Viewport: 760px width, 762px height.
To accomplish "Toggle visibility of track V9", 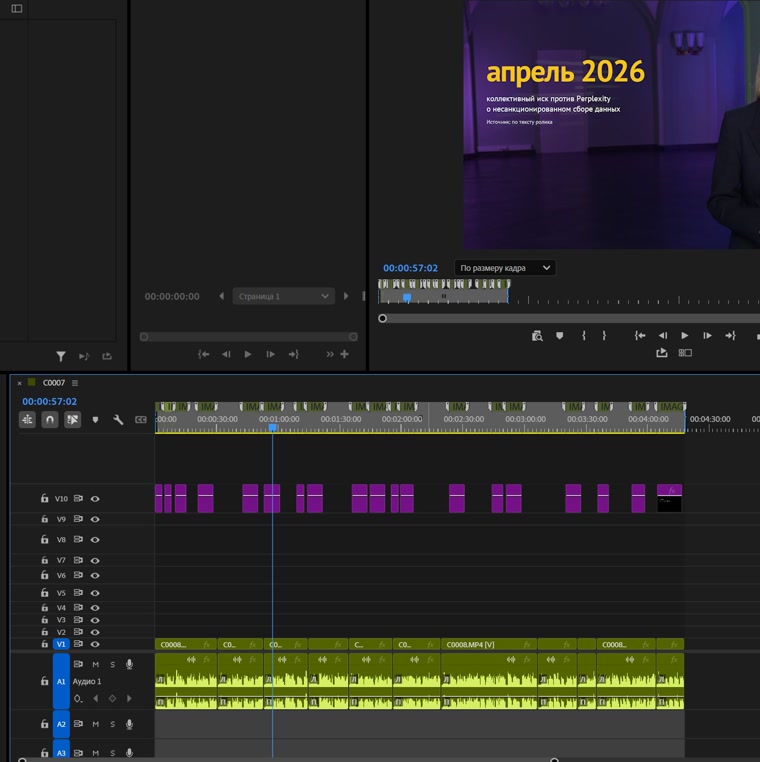I will coord(95,519).
